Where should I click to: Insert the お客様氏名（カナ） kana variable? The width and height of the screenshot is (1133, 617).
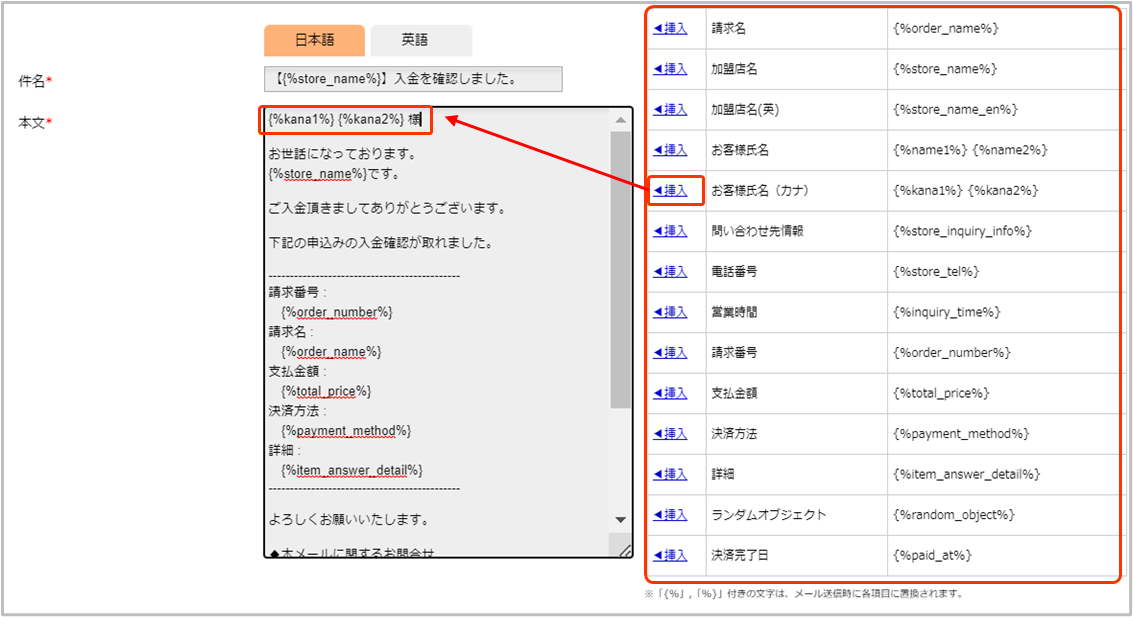pos(670,190)
